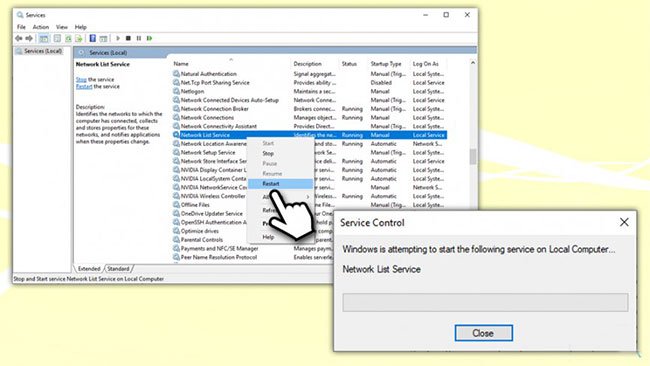Click the Restart Service toolbar icon
Image resolution: width=650 pixels, height=366 pixels.
150,38
